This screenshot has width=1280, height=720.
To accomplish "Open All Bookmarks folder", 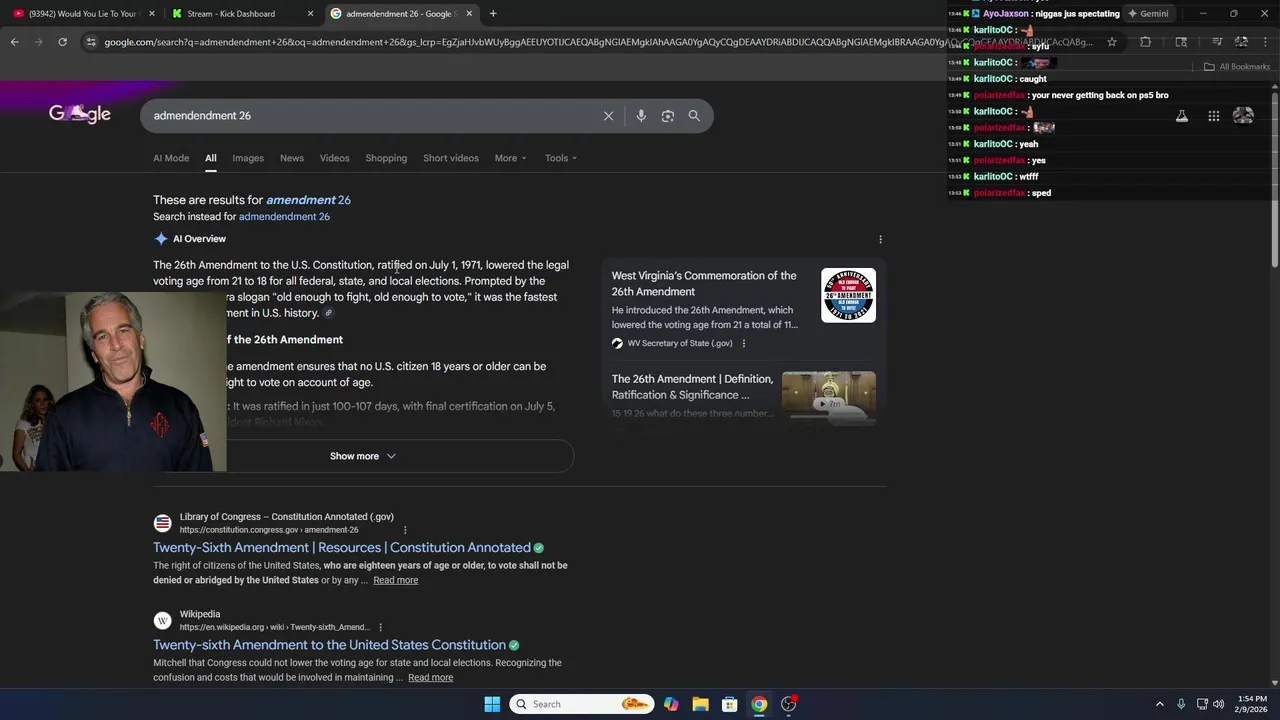I will (1237, 67).
